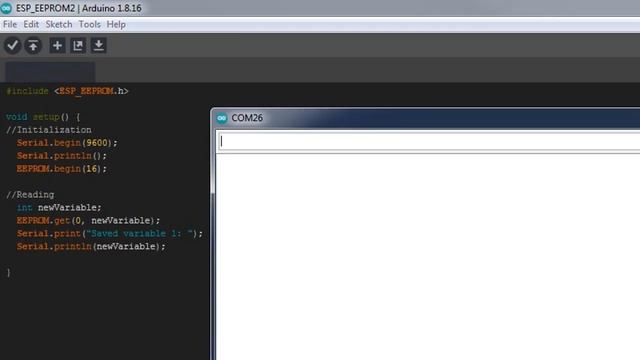
Task: Open the Help menu
Action: [x=116, y=24]
